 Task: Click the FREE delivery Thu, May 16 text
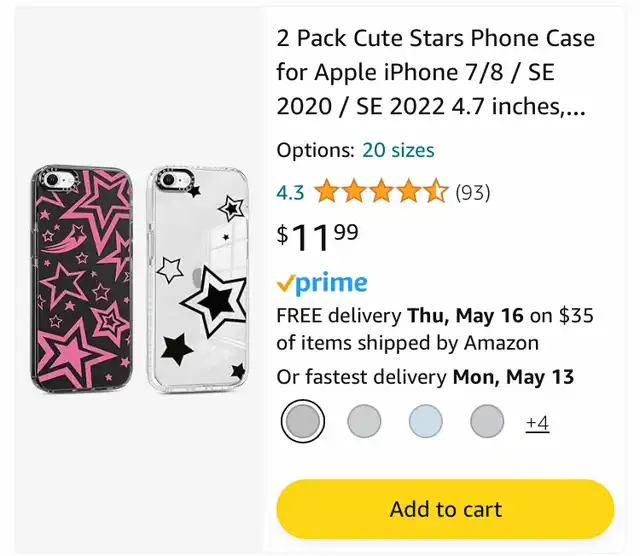(400, 316)
